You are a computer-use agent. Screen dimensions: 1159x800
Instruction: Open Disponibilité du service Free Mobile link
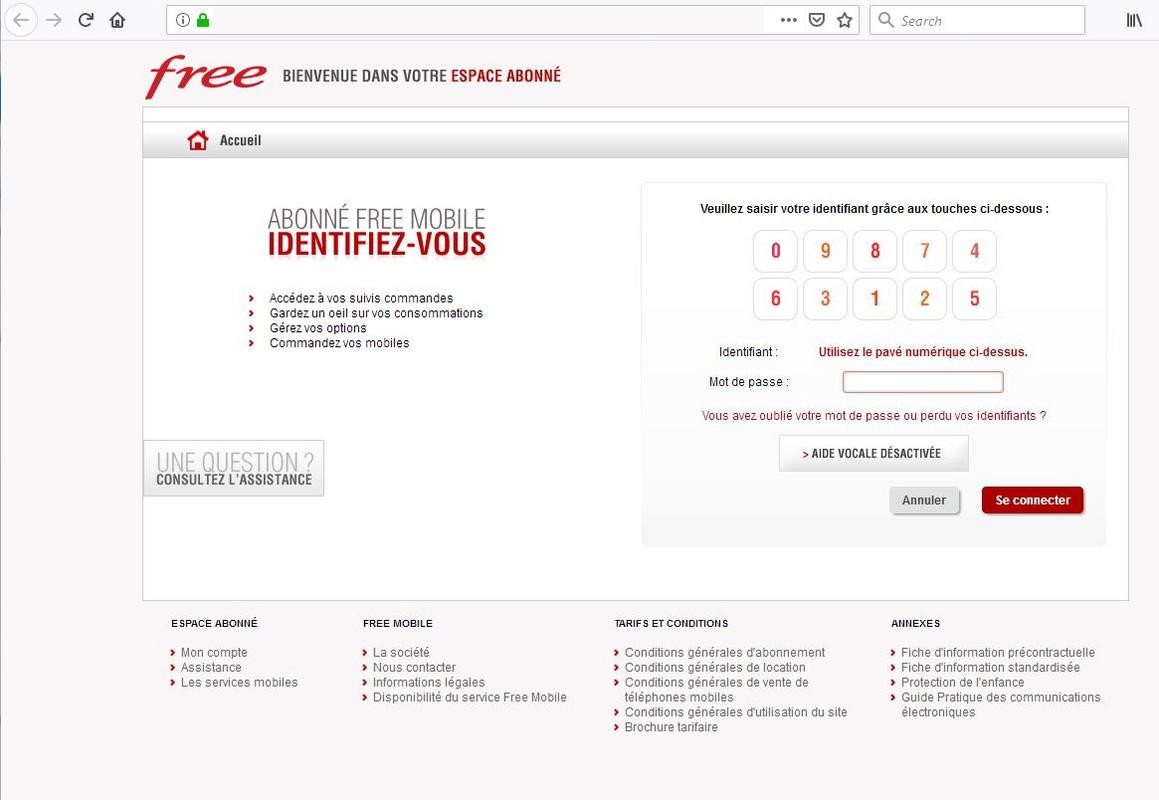(x=469, y=697)
